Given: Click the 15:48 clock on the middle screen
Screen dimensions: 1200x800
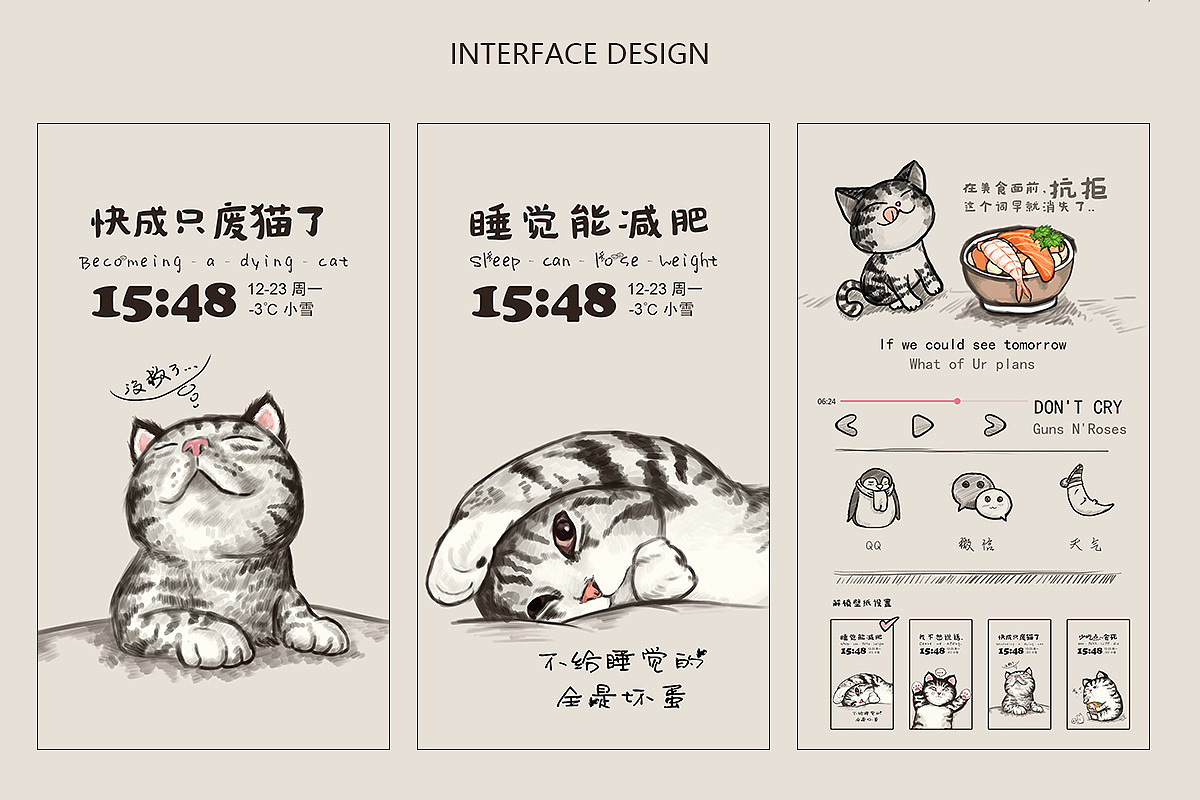Looking at the screenshot, I should pyautogui.click(x=544, y=301).
